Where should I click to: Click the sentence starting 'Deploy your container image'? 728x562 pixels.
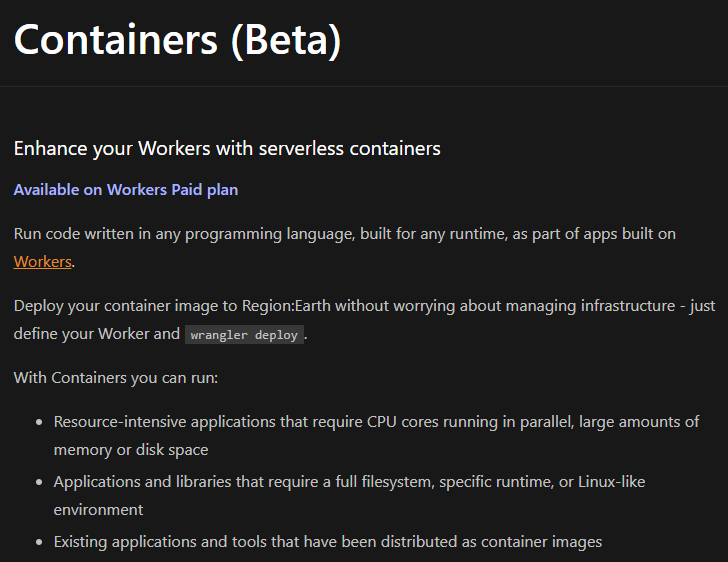point(364,320)
